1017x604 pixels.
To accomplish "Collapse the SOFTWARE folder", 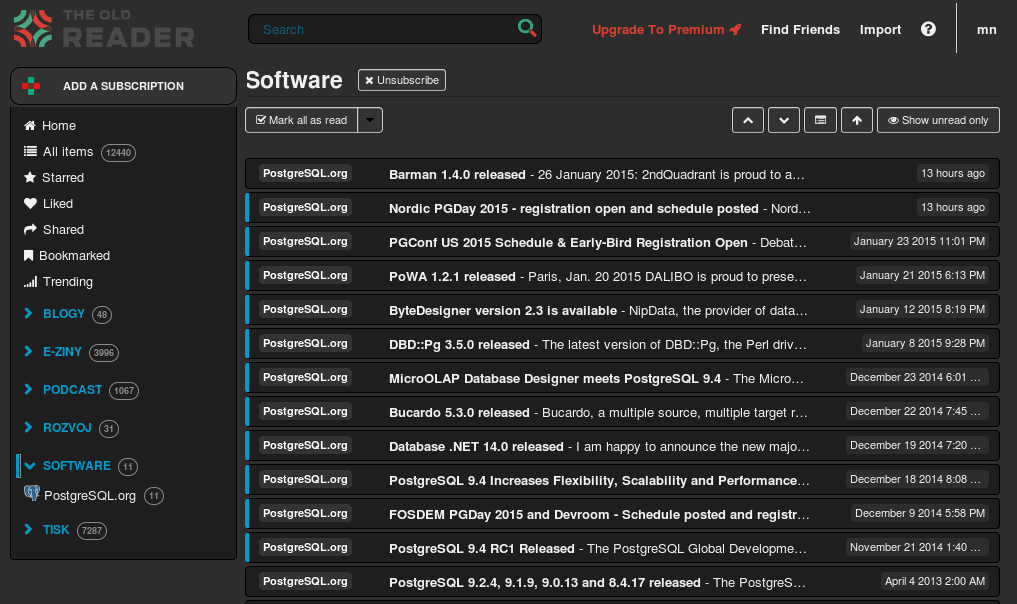I will point(27,465).
